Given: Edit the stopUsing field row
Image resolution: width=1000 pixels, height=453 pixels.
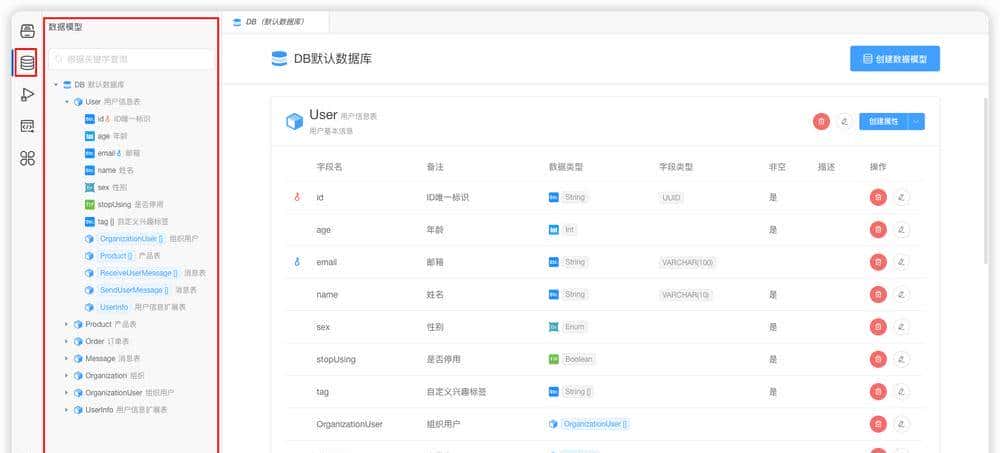Looking at the screenshot, I should 901,359.
